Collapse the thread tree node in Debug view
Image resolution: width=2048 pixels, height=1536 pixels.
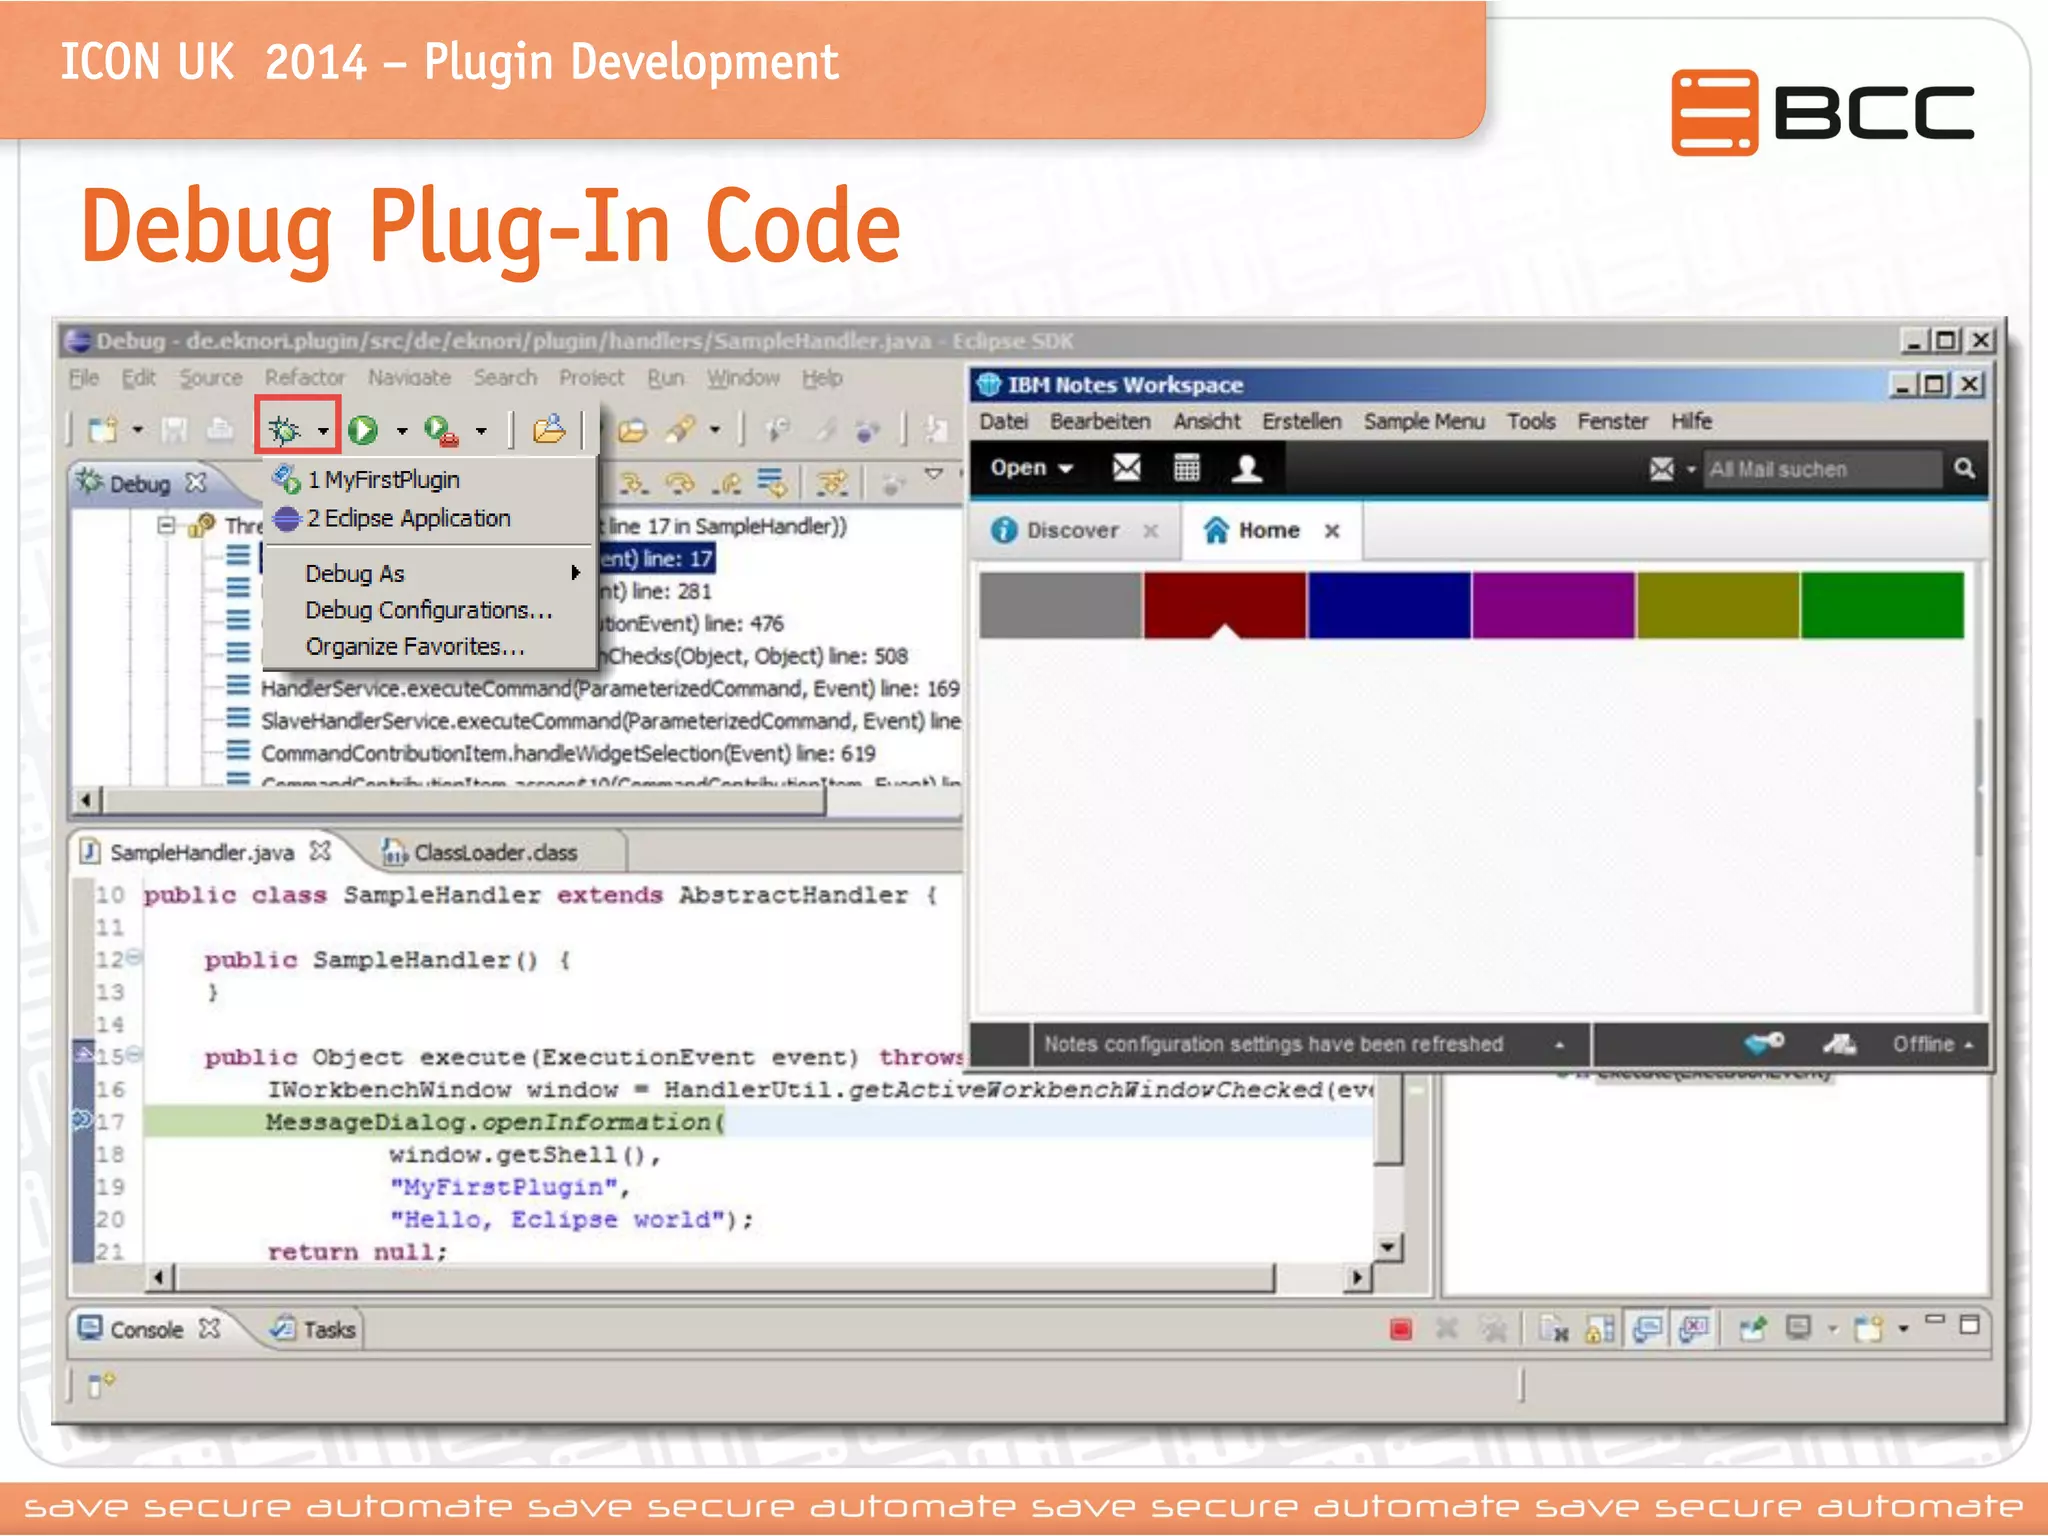pos(167,525)
